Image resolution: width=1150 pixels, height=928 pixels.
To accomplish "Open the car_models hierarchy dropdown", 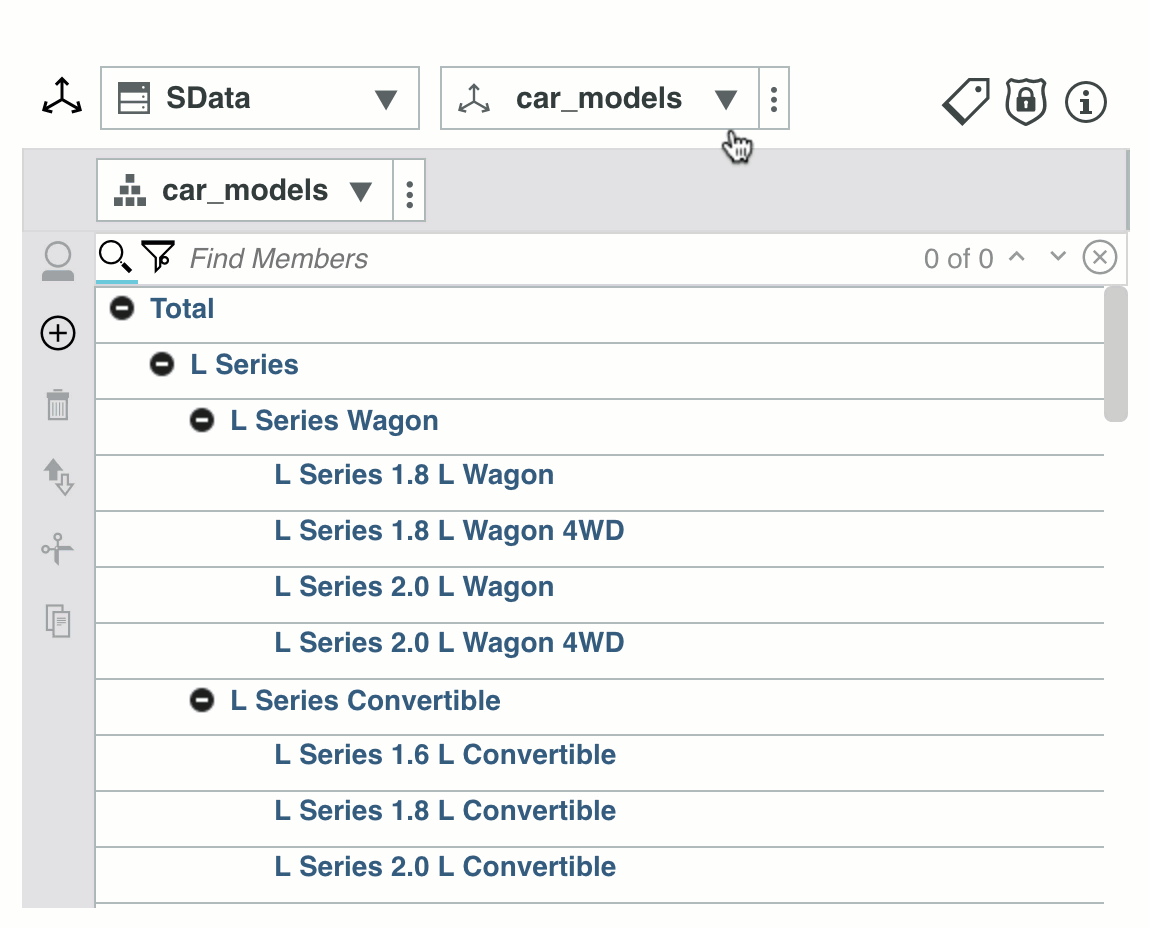I will (244, 191).
